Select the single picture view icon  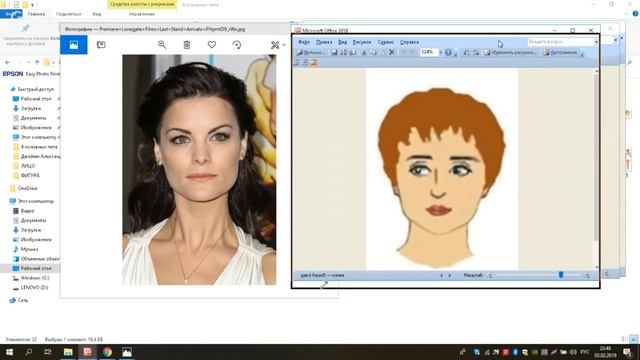[313, 62]
